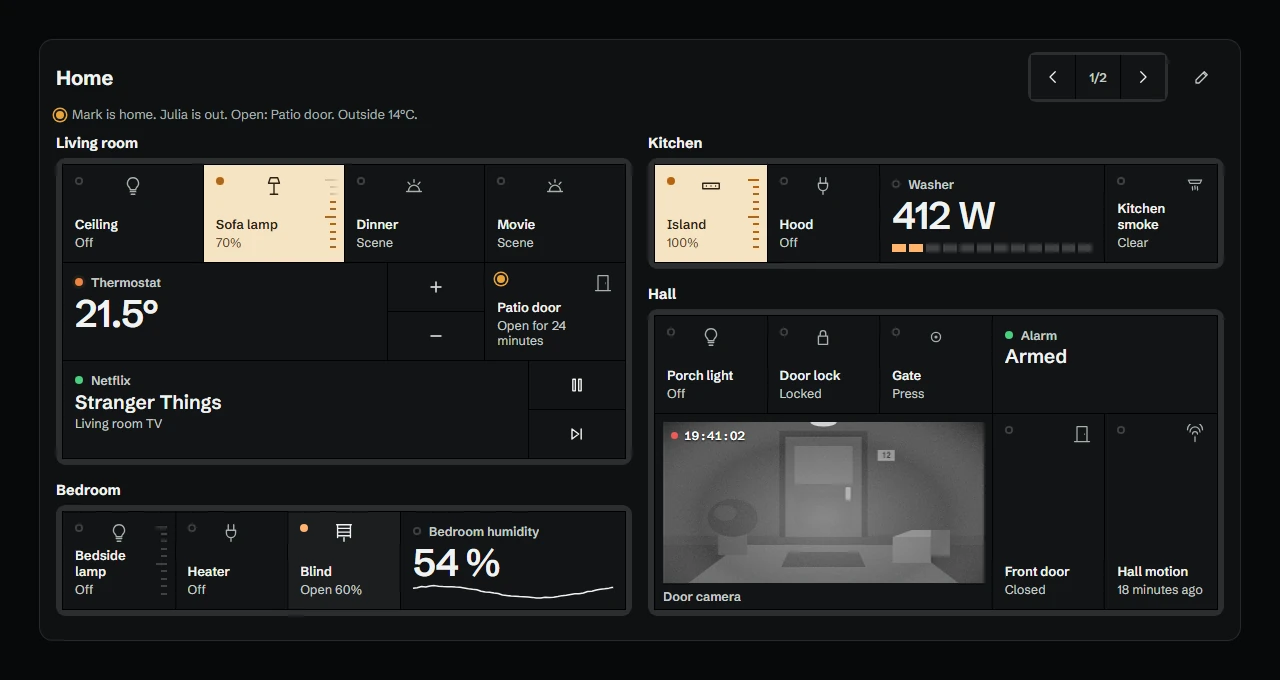Click the Front door 'Closed' status
This screenshot has width=1280, height=680.
pos(1025,590)
